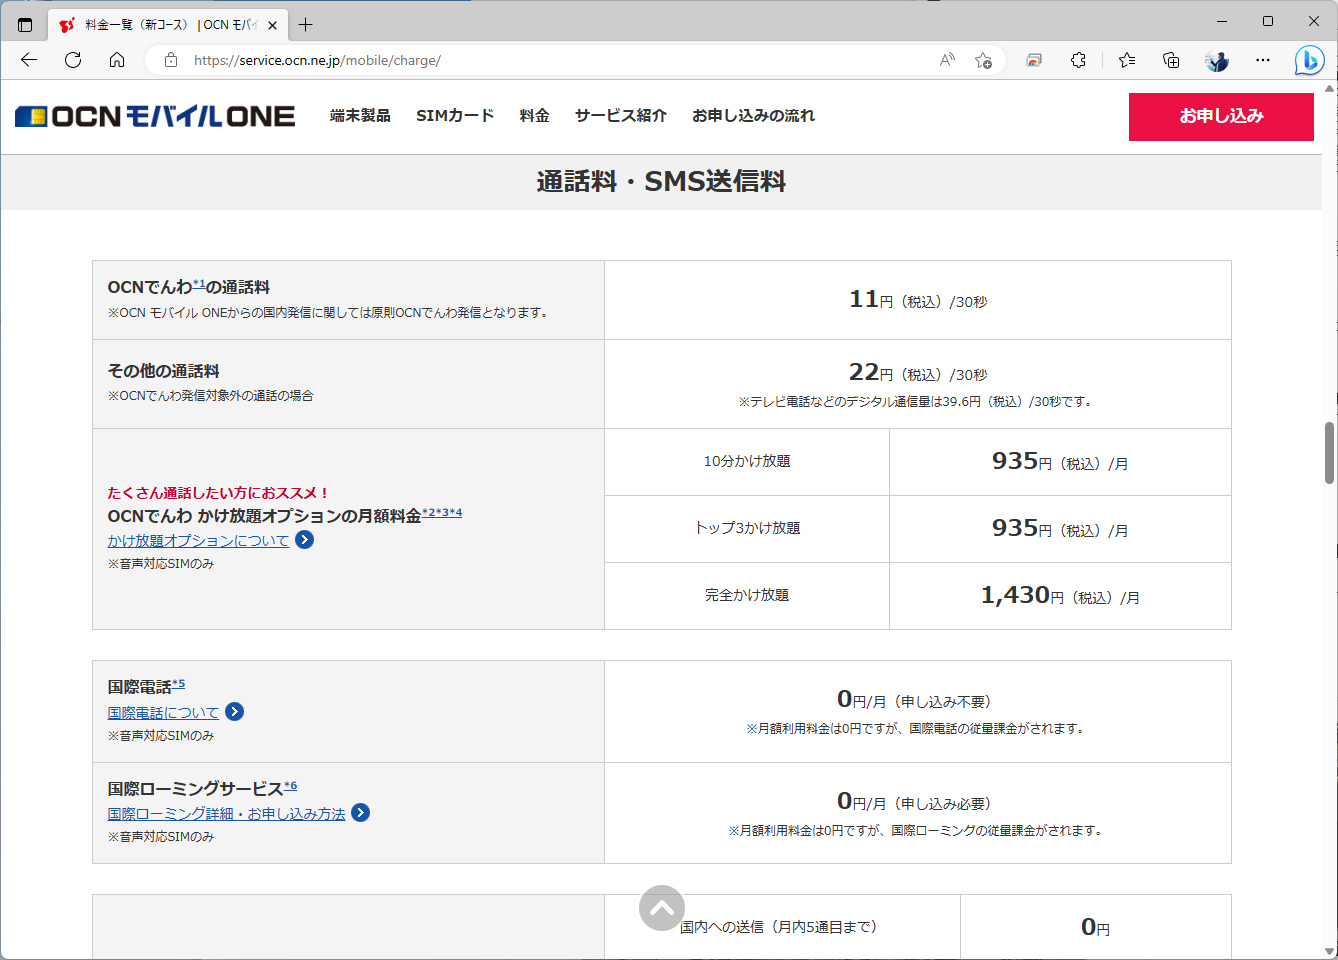Image resolution: width=1338 pixels, height=960 pixels.
Task: Click the browser back arrow
Action: pos(29,60)
